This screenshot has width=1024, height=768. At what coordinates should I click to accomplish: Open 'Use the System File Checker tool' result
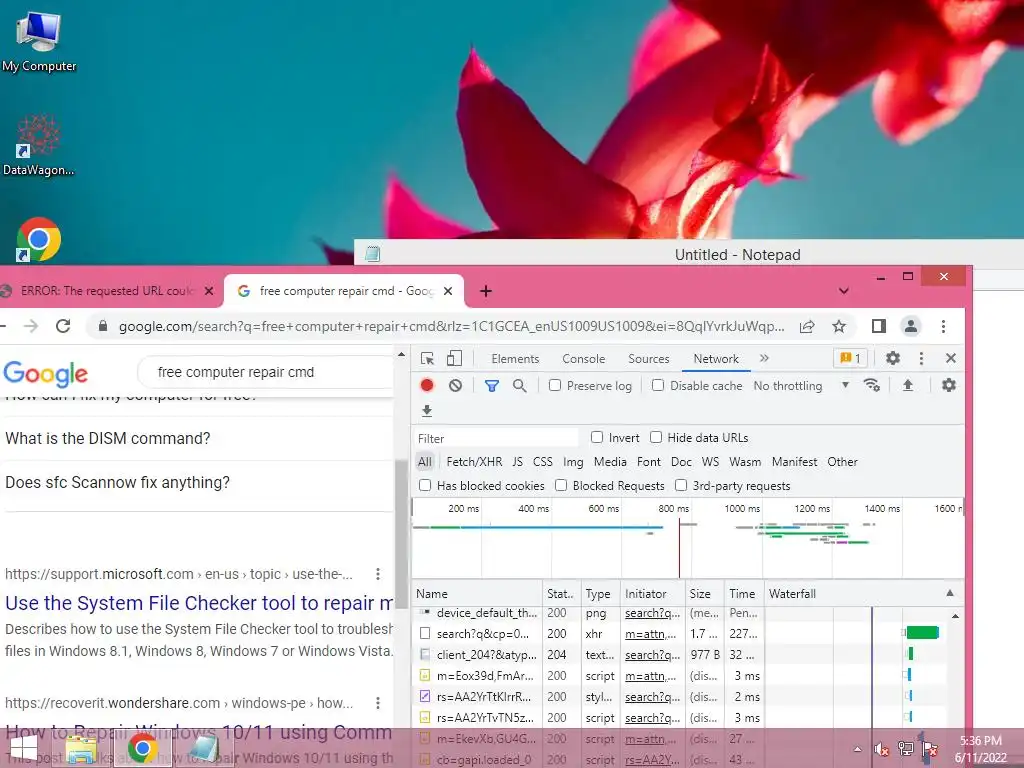pos(199,603)
